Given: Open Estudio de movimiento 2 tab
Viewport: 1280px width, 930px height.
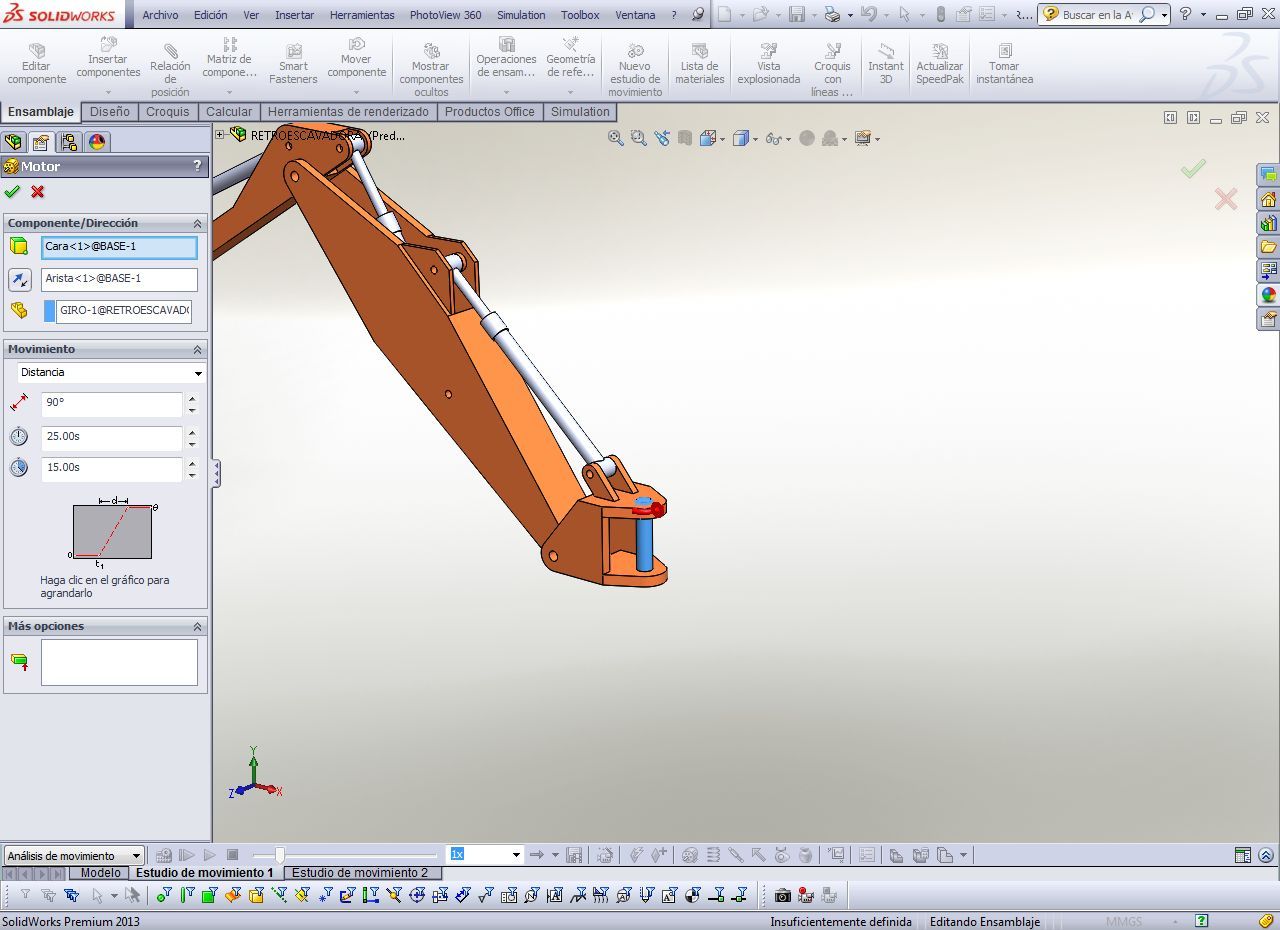Looking at the screenshot, I should pos(360,873).
